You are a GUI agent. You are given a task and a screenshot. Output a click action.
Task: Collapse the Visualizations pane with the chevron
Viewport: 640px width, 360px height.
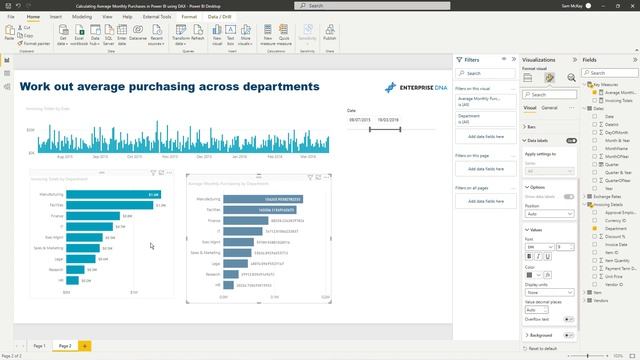tap(575, 60)
